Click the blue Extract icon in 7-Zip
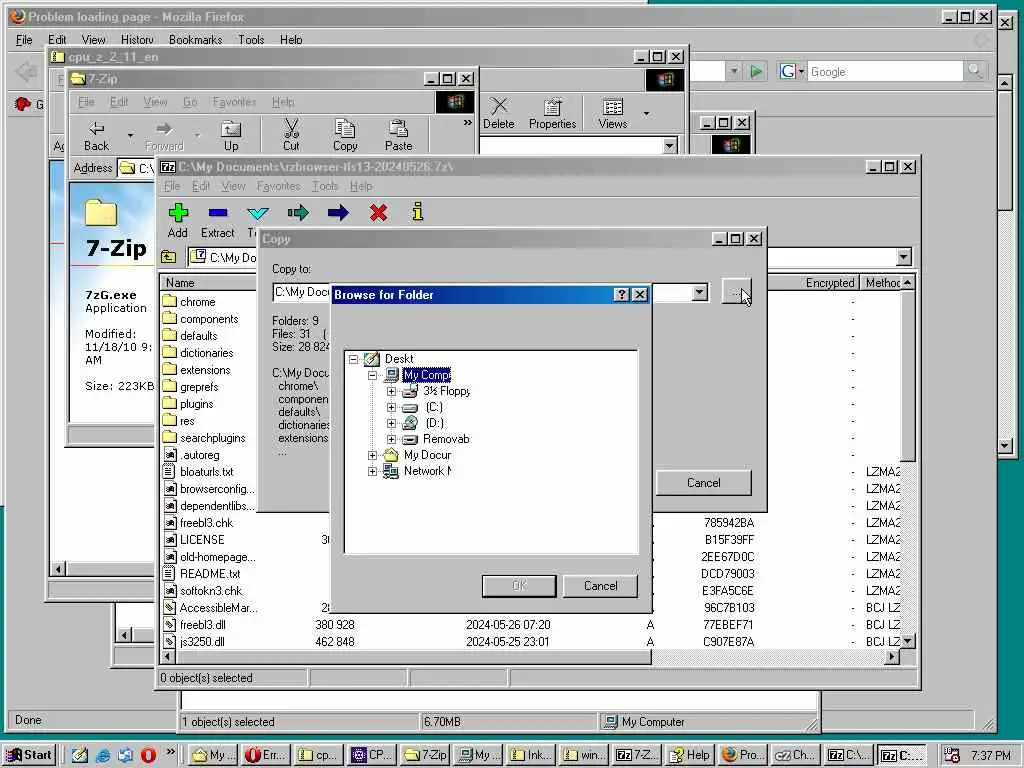This screenshot has width=1024, height=768. pos(217,220)
